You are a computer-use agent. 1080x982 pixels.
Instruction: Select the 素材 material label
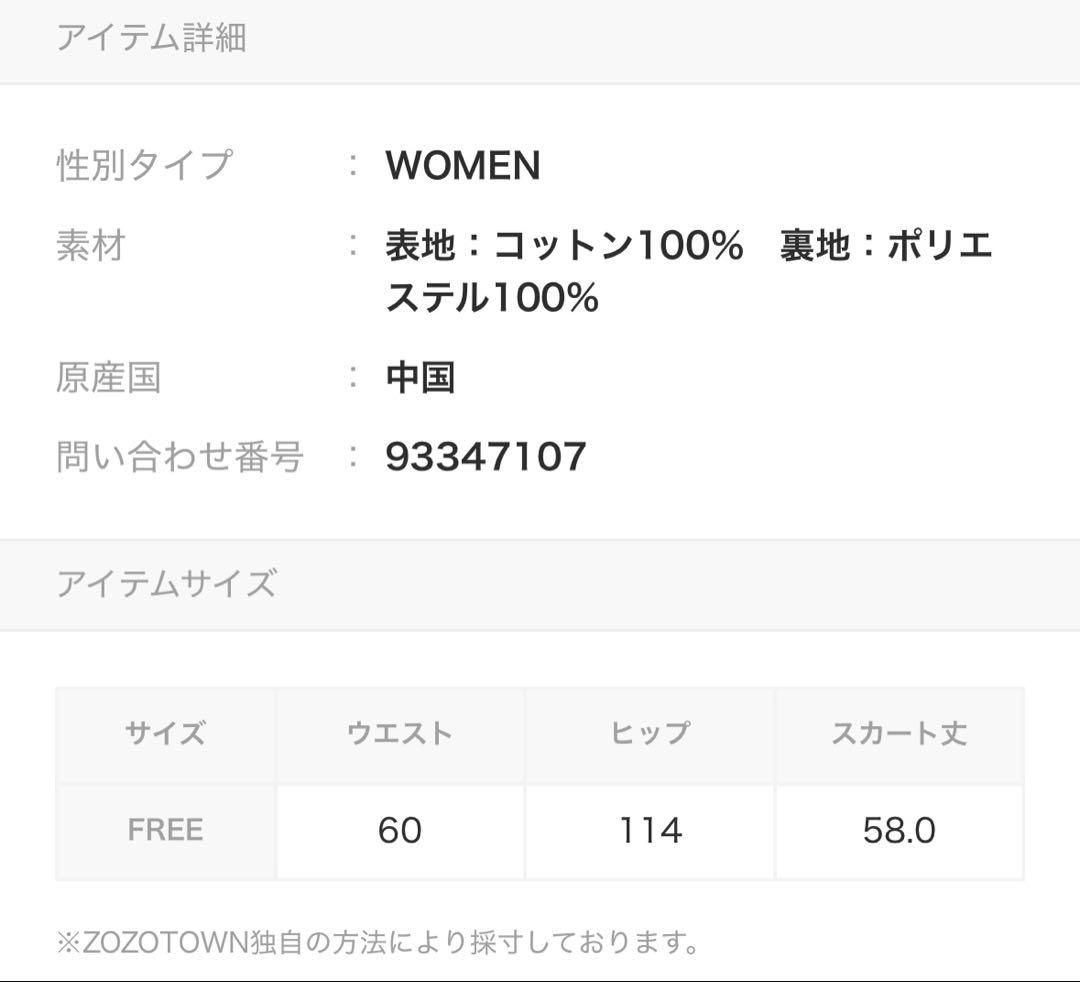[91, 245]
